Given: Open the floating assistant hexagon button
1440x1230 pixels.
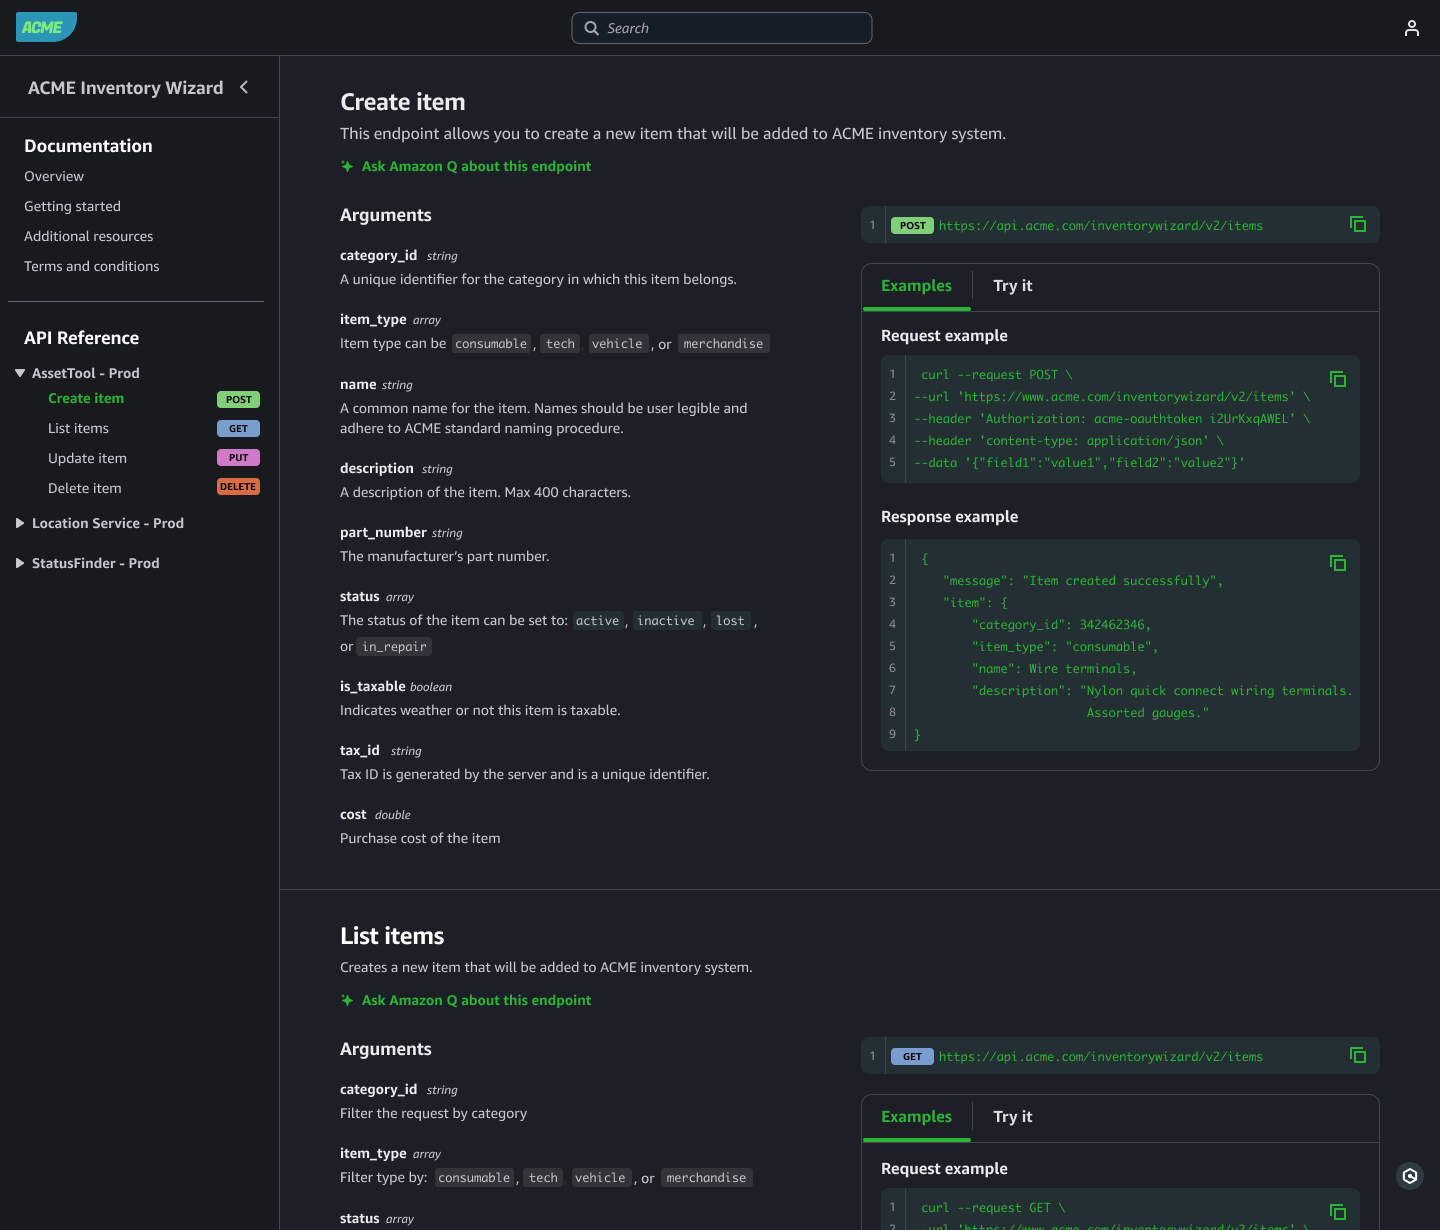Looking at the screenshot, I should [x=1410, y=1176].
